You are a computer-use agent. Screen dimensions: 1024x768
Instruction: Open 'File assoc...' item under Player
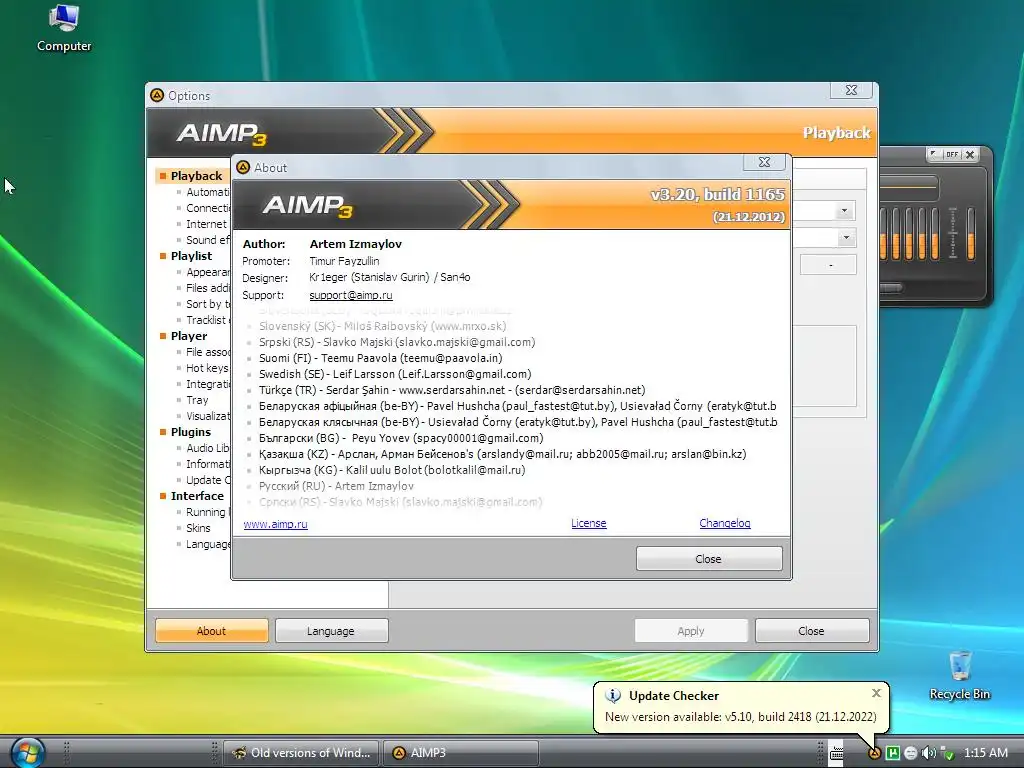[208, 352]
